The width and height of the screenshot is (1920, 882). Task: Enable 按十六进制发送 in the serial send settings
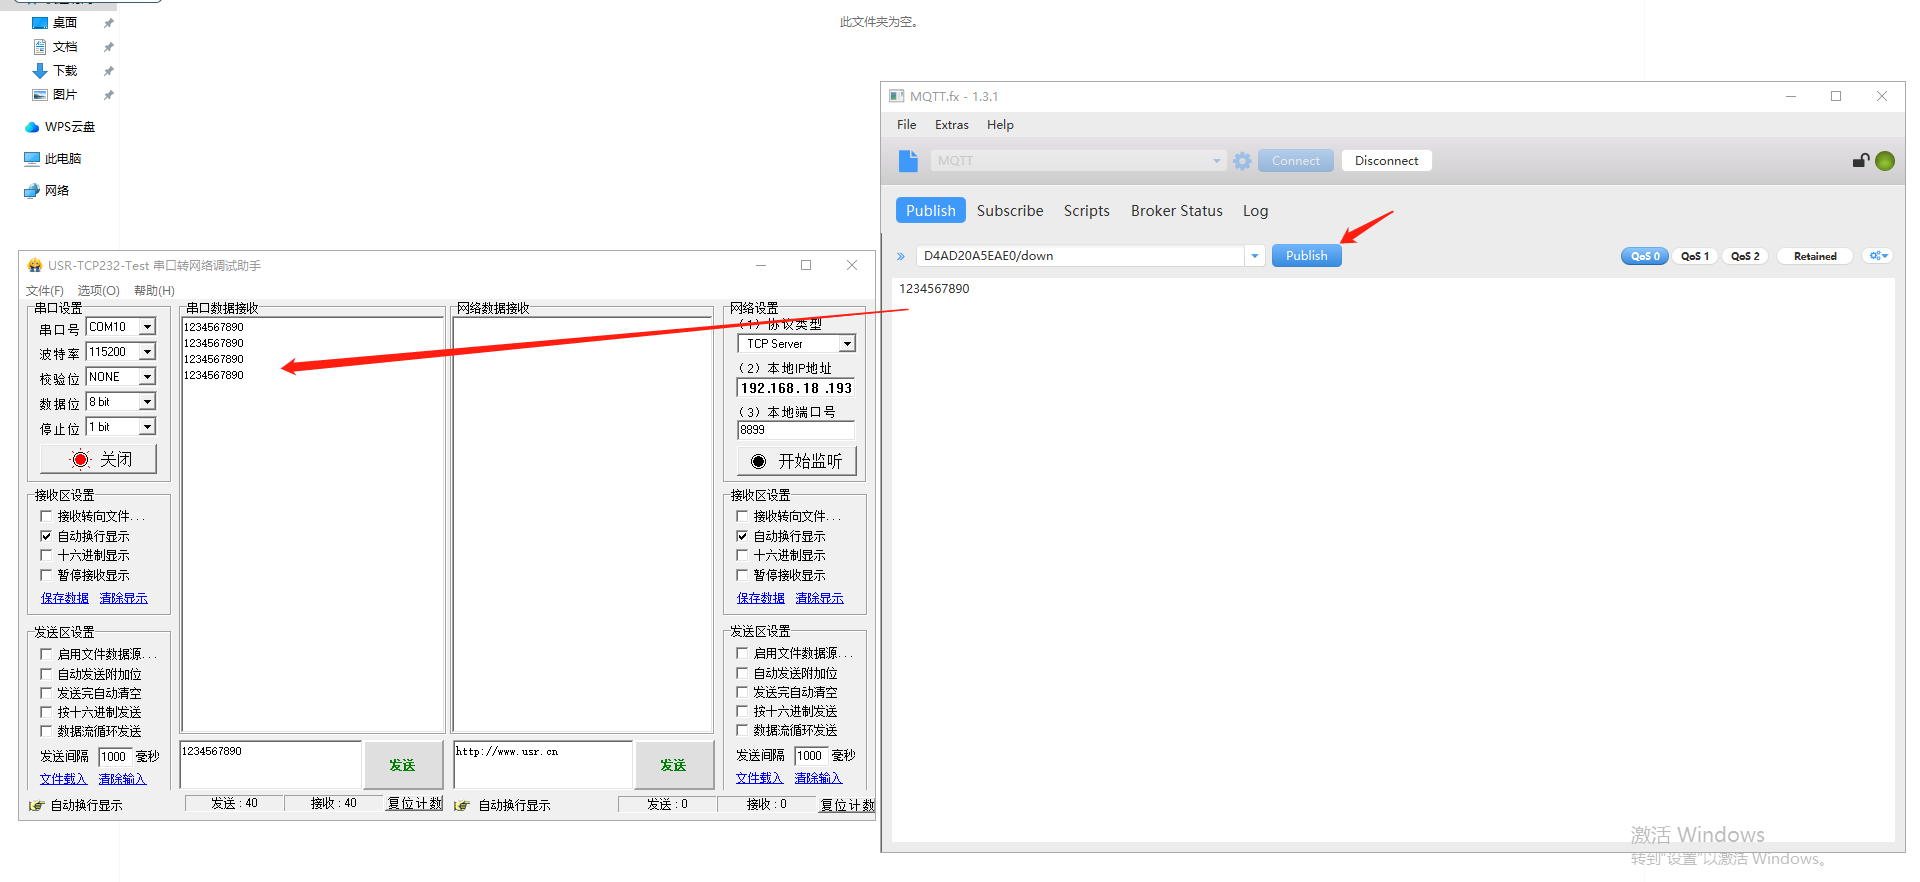tap(46, 712)
